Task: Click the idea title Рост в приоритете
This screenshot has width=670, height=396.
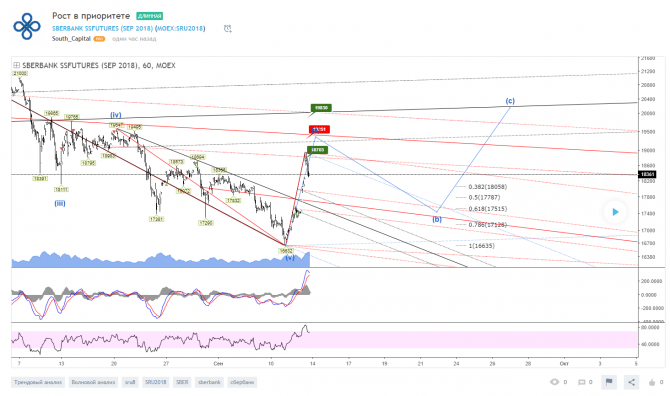Action: pyautogui.click(x=91, y=16)
